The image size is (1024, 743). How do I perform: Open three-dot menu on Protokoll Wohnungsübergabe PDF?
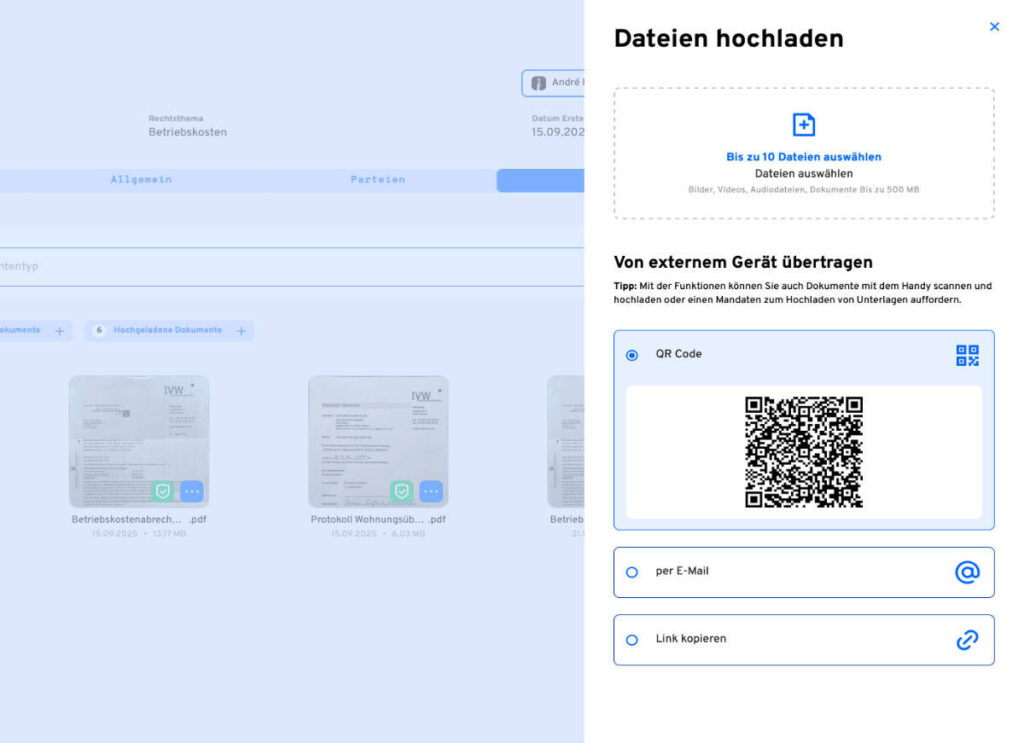pos(431,491)
